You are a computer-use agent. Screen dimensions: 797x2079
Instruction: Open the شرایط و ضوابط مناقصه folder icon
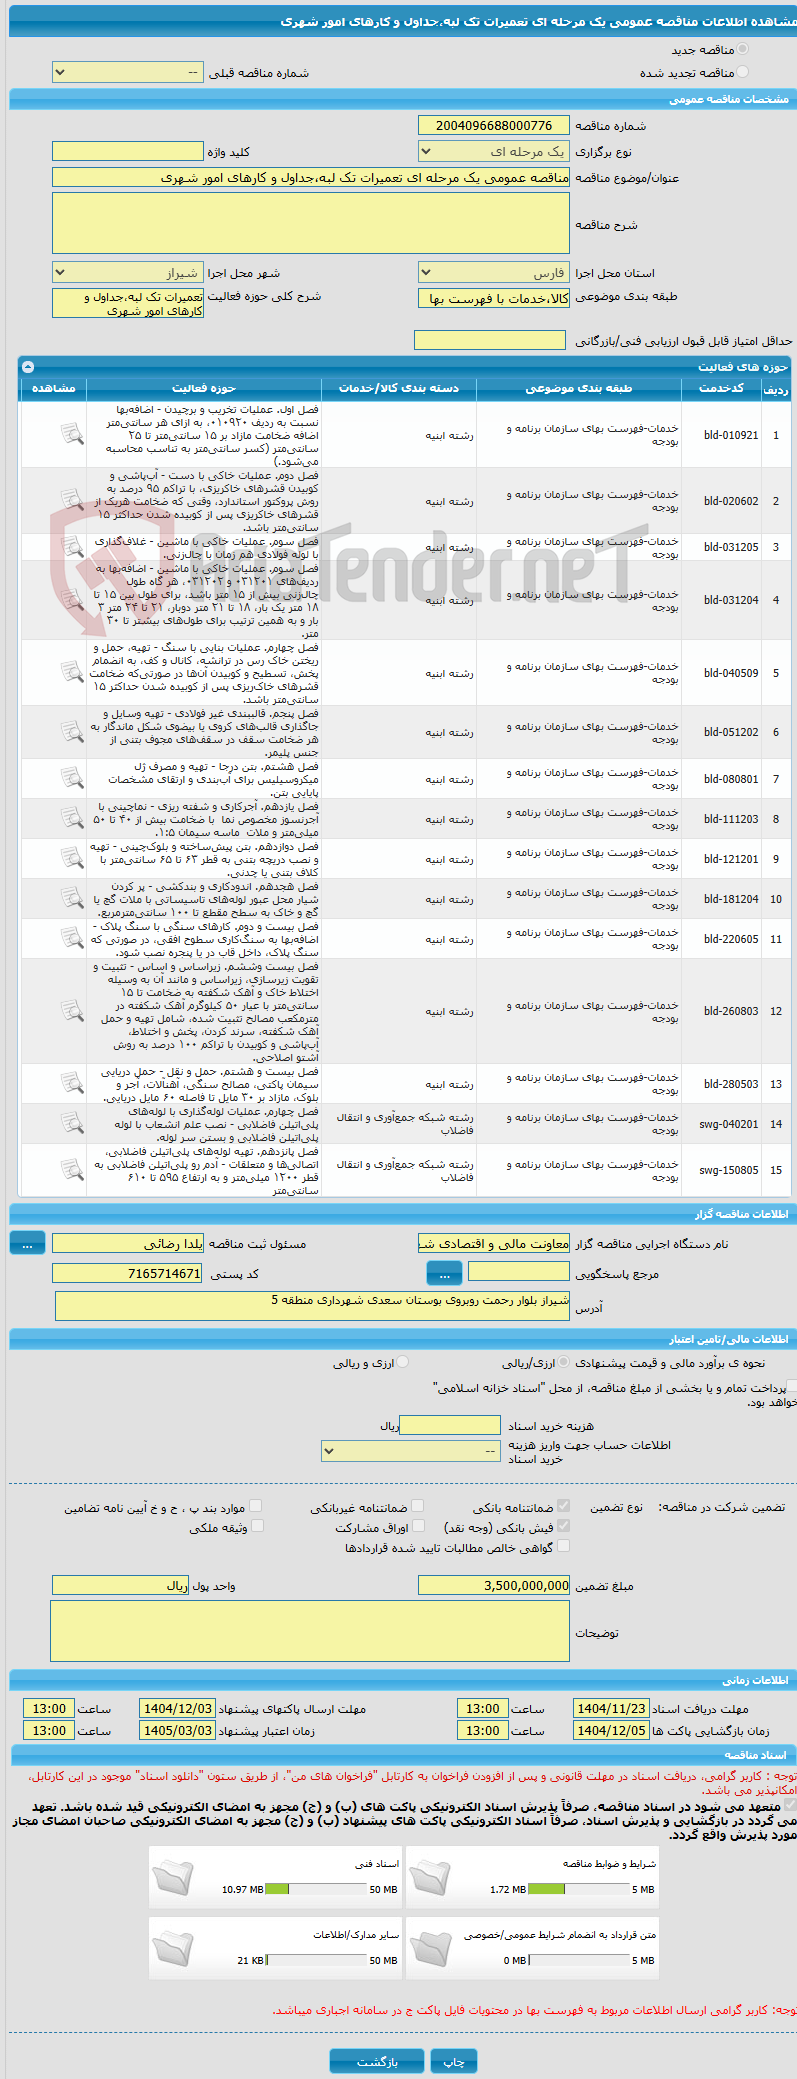tap(431, 1878)
